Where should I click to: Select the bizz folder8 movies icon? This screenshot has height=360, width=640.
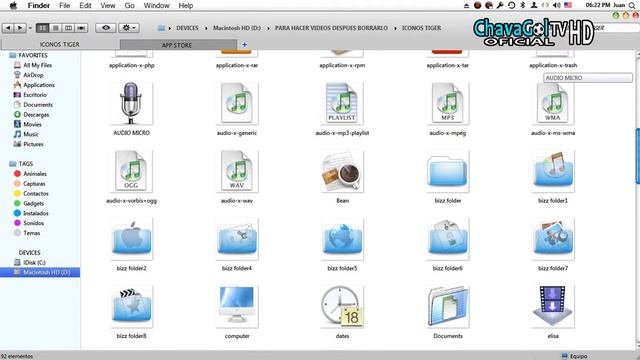(x=131, y=307)
